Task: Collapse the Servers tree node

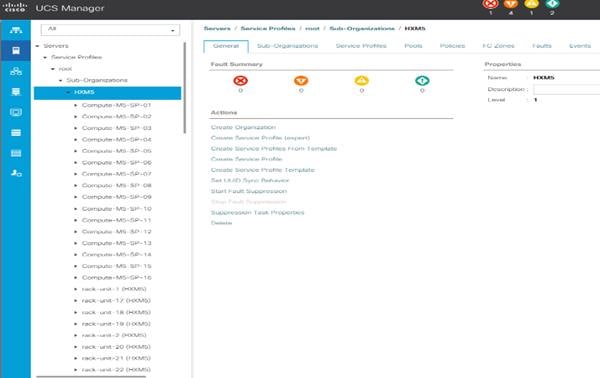Action: point(38,46)
